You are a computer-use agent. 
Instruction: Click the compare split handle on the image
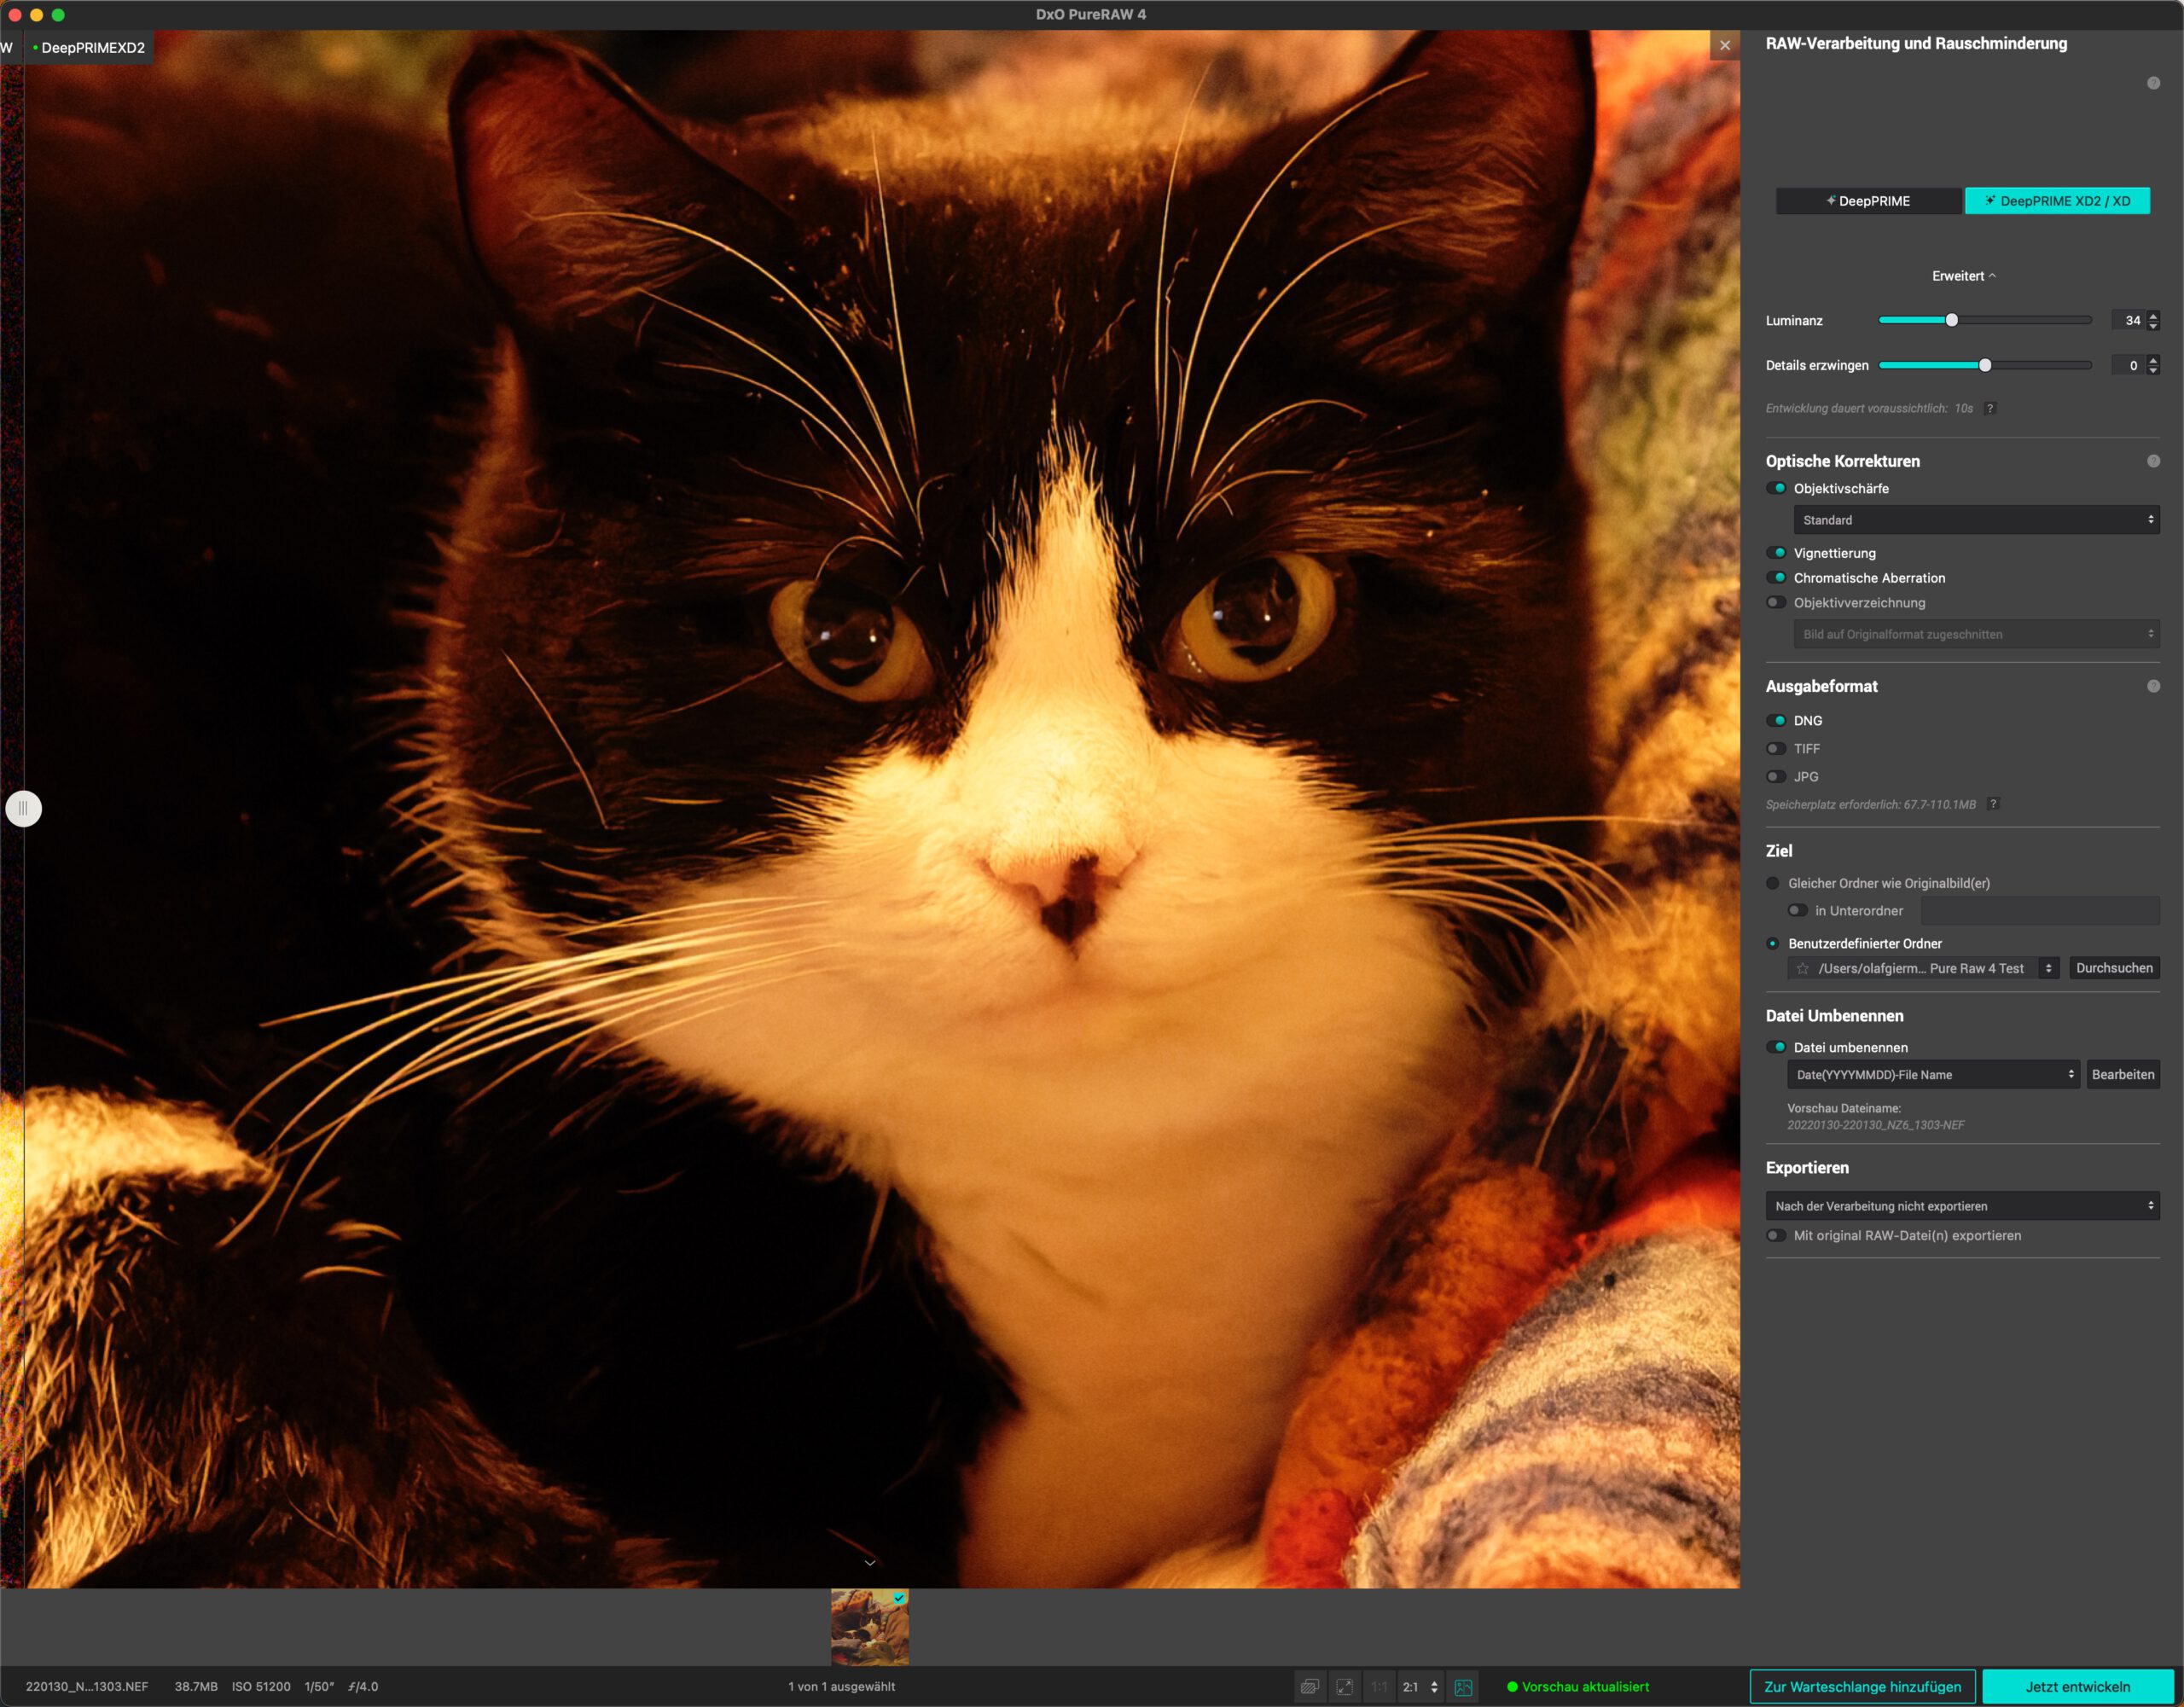[x=24, y=808]
